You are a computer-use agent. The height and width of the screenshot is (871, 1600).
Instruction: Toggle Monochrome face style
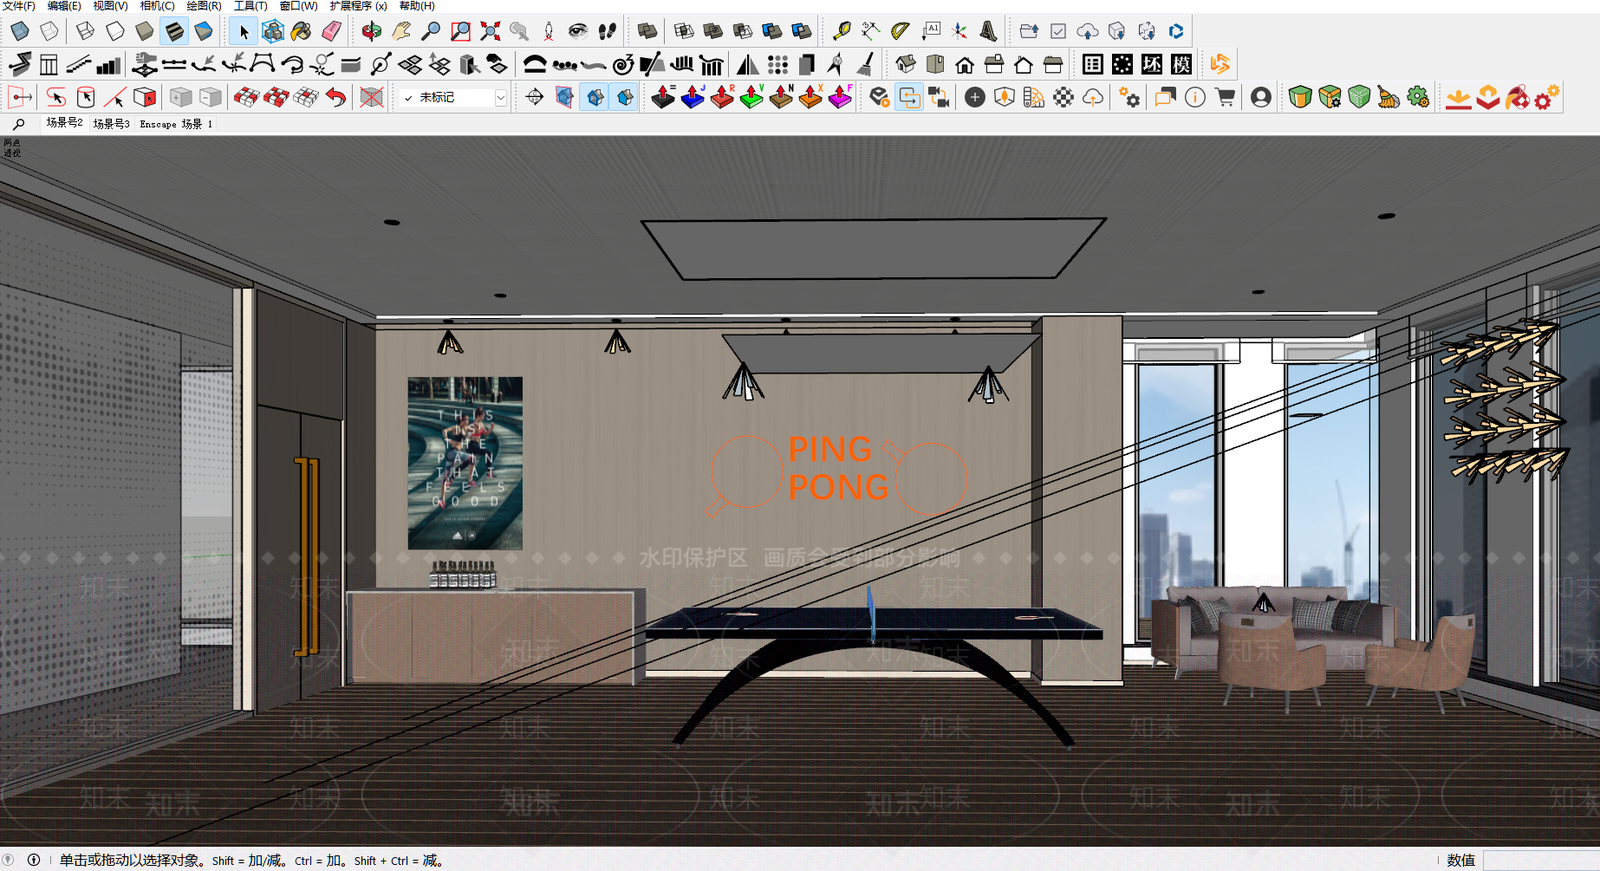click(203, 32)
